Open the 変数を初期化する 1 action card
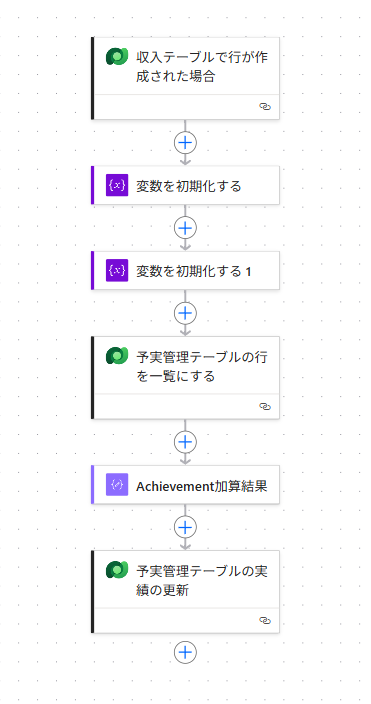 [x=186, y=270]
